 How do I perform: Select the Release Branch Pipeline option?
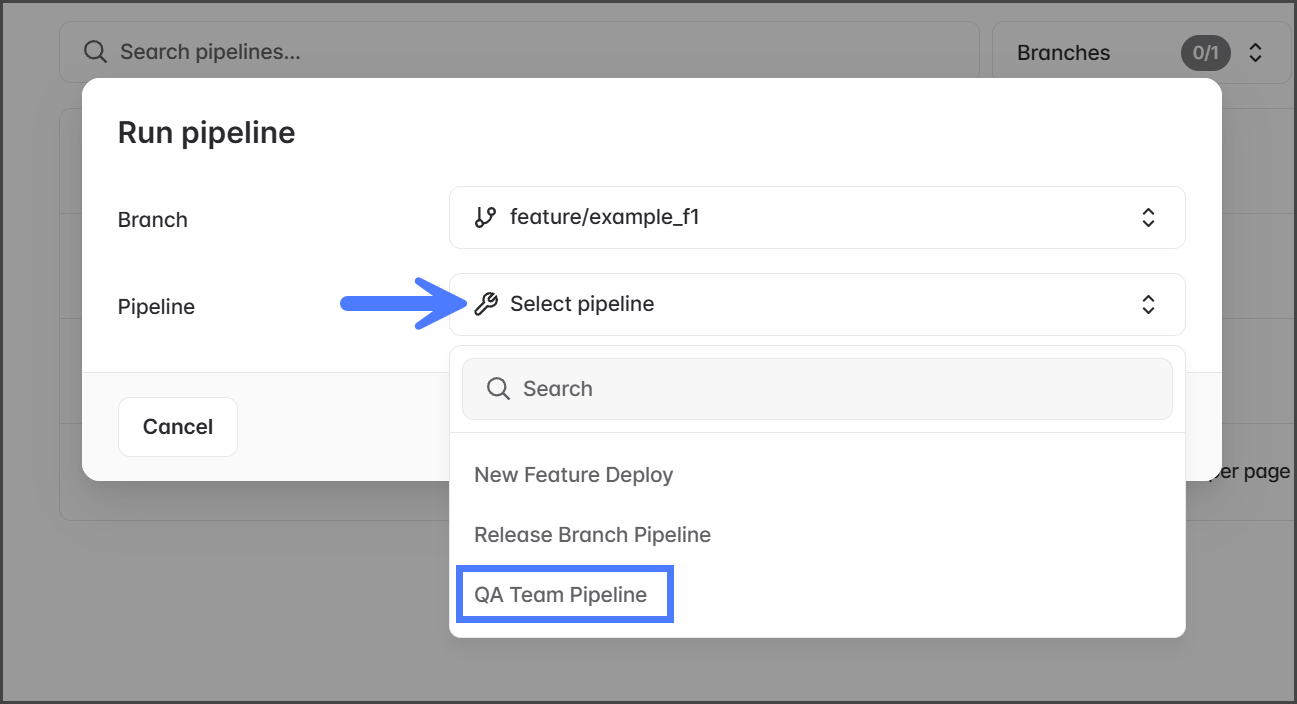(x=592, y=535)
